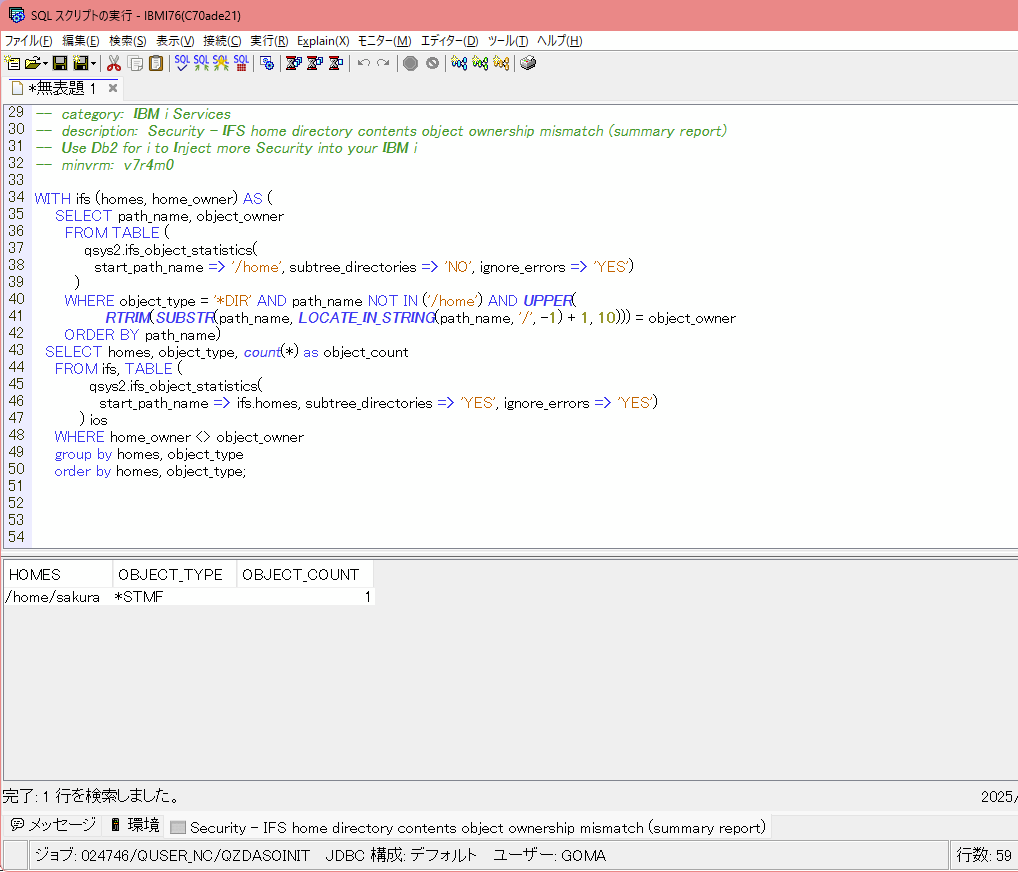
Task: Click the HOMES column header
Action: pyautogui.click(x=58, y=575)
